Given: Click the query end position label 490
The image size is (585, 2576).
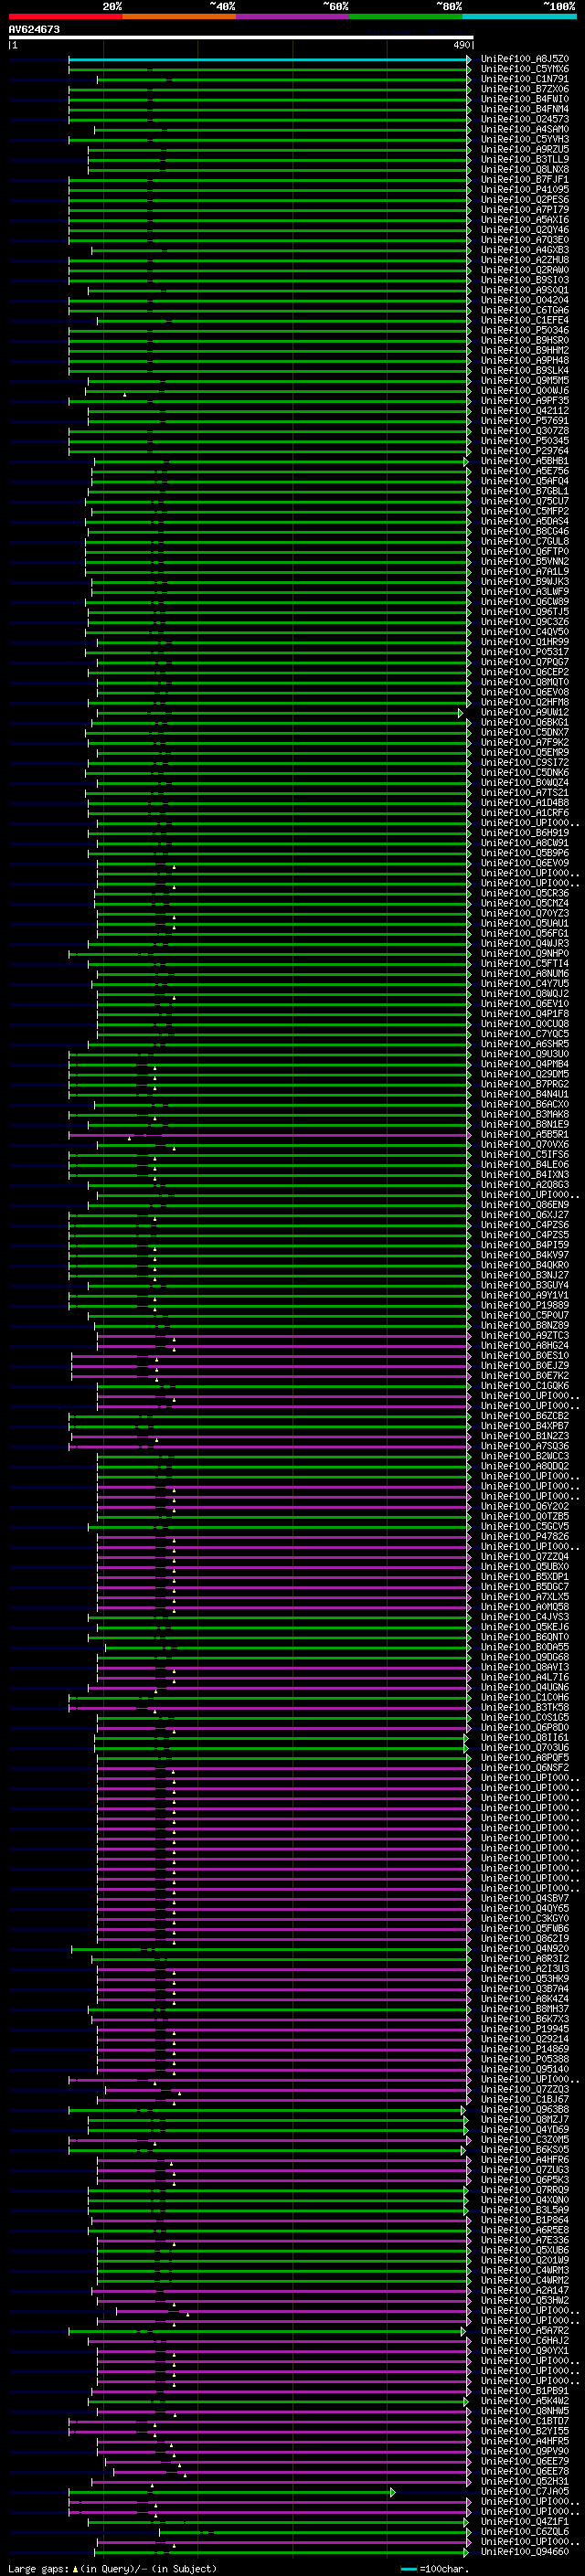Looking at the screenshot, I should pos(462,45).
